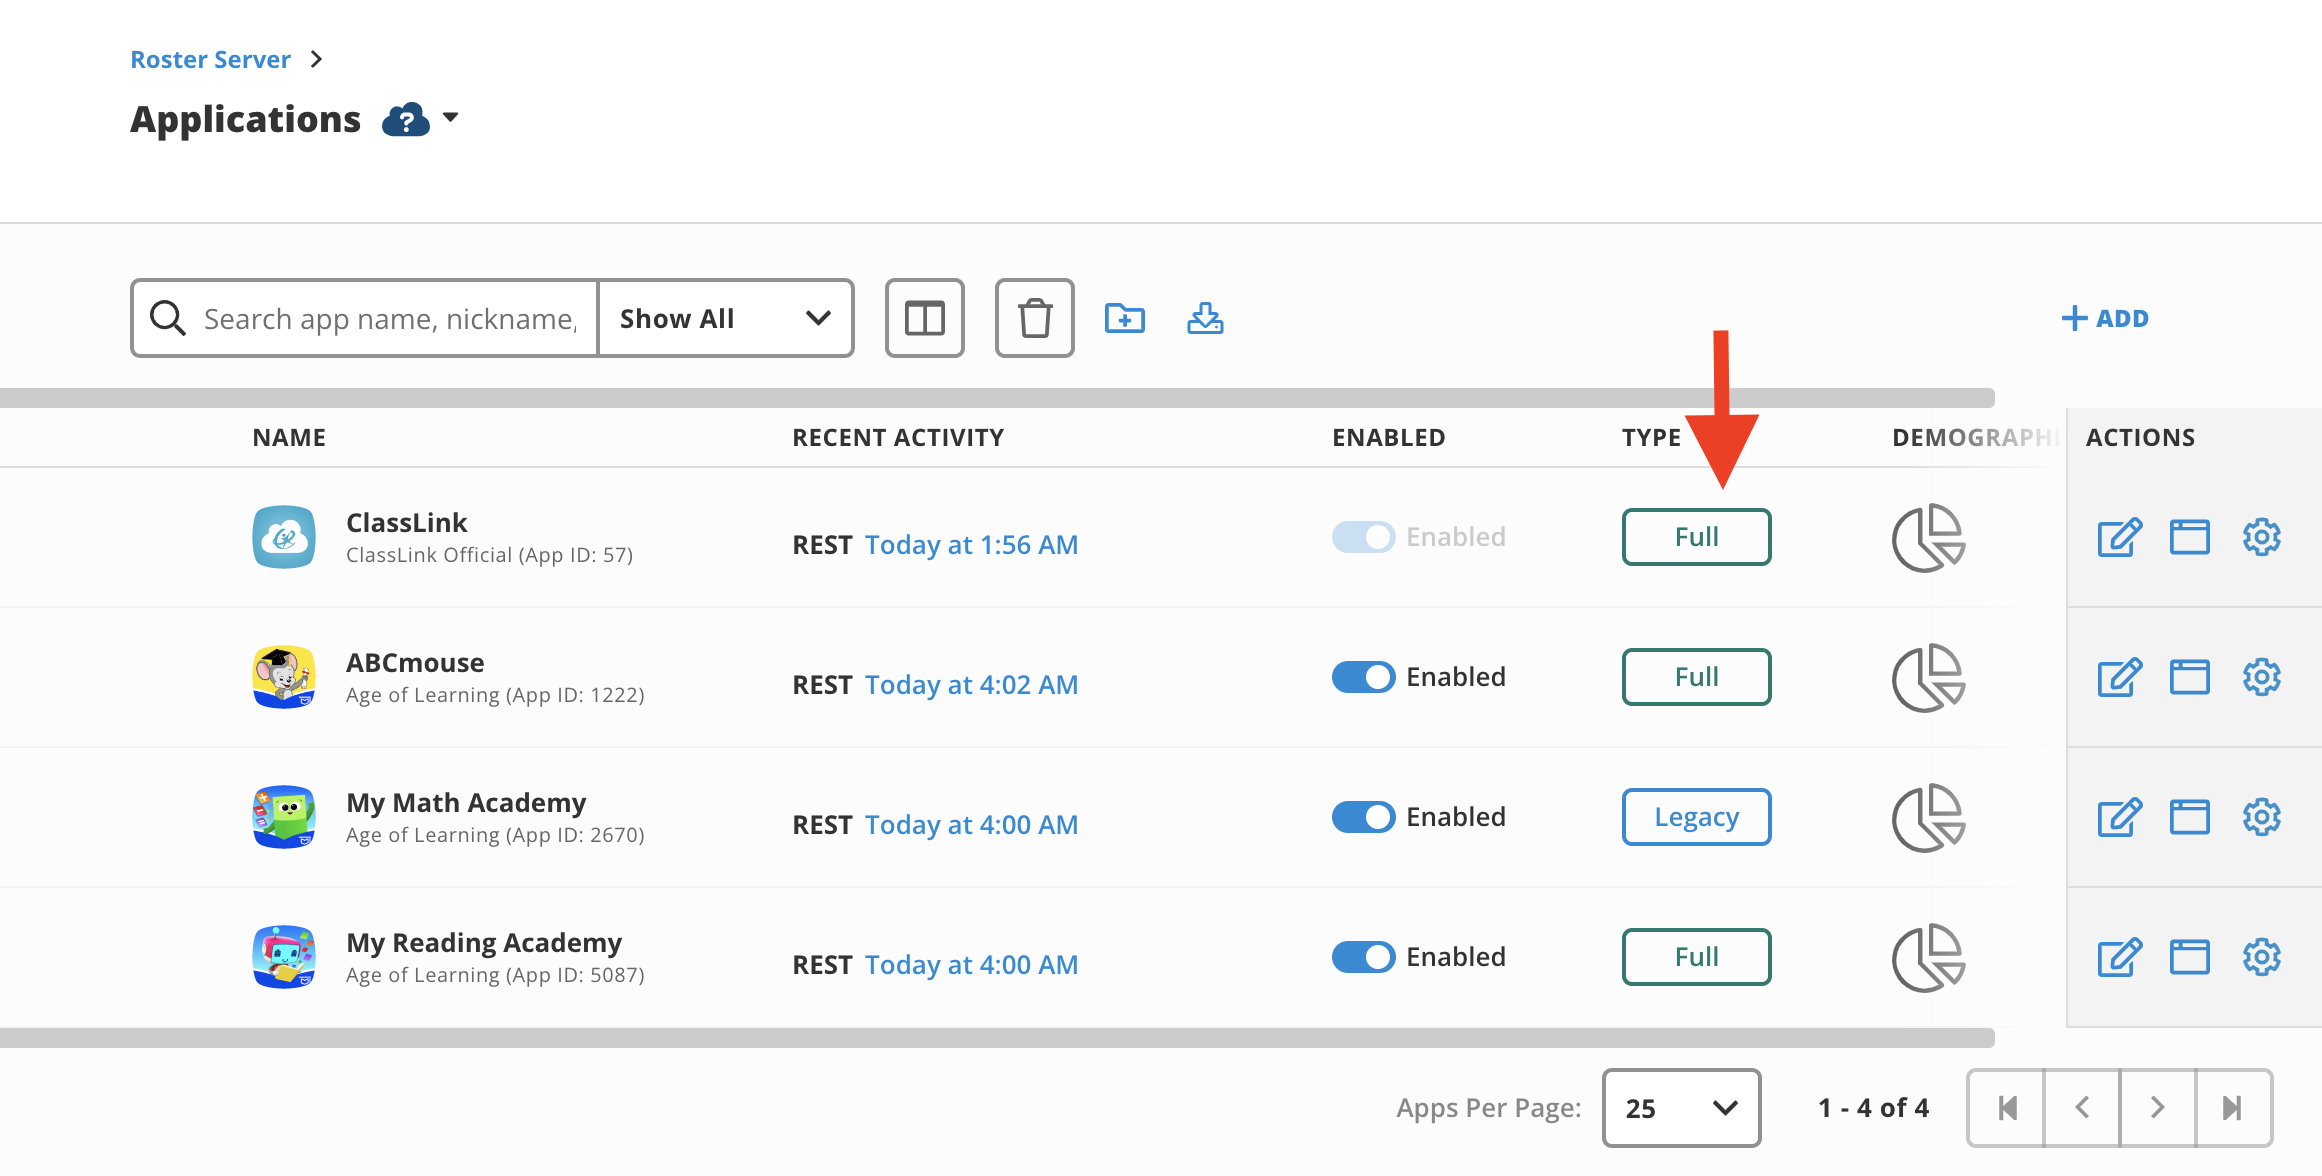Select the ClassLink app icon

[x=284, y=537]
